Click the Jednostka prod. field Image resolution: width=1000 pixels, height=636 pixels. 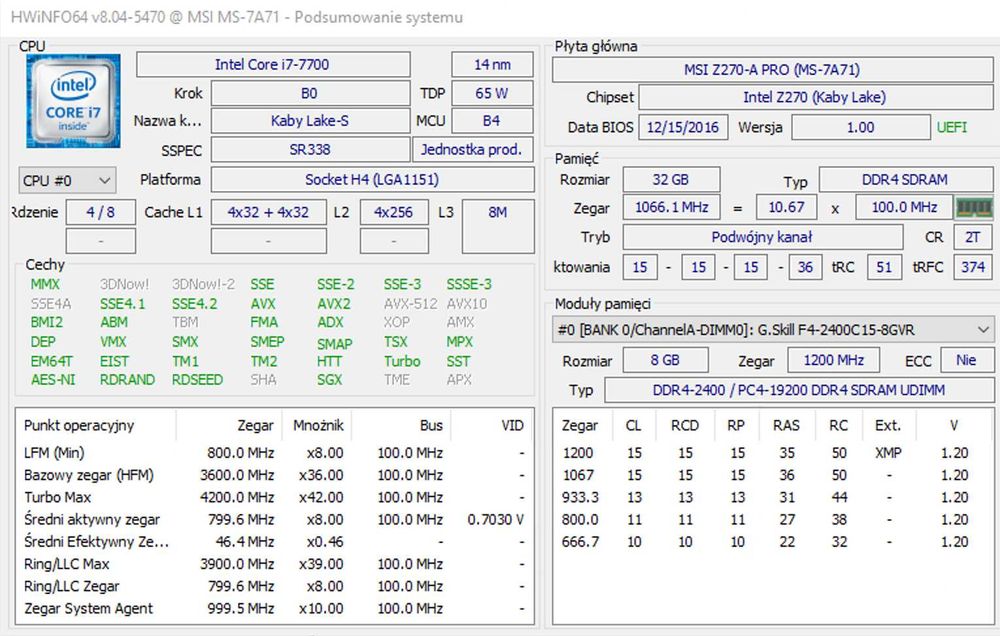(473, 150)
